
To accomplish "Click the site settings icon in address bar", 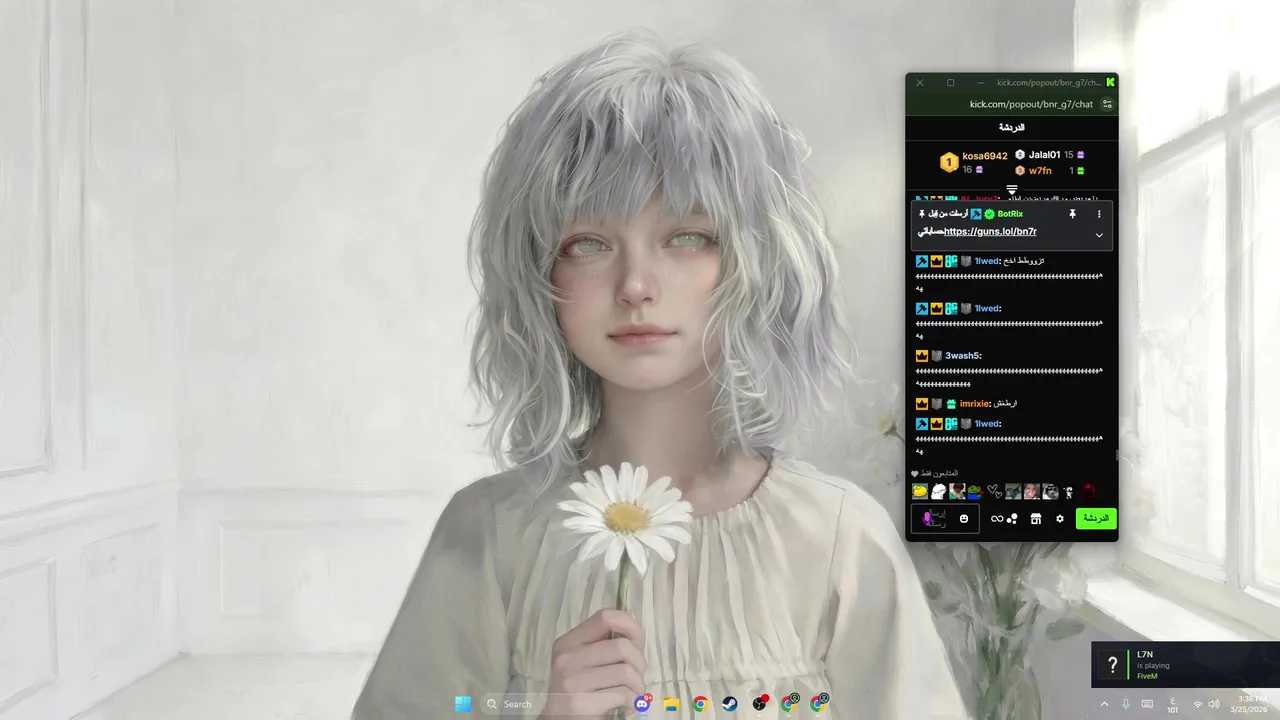I will tap(1107, 104).
